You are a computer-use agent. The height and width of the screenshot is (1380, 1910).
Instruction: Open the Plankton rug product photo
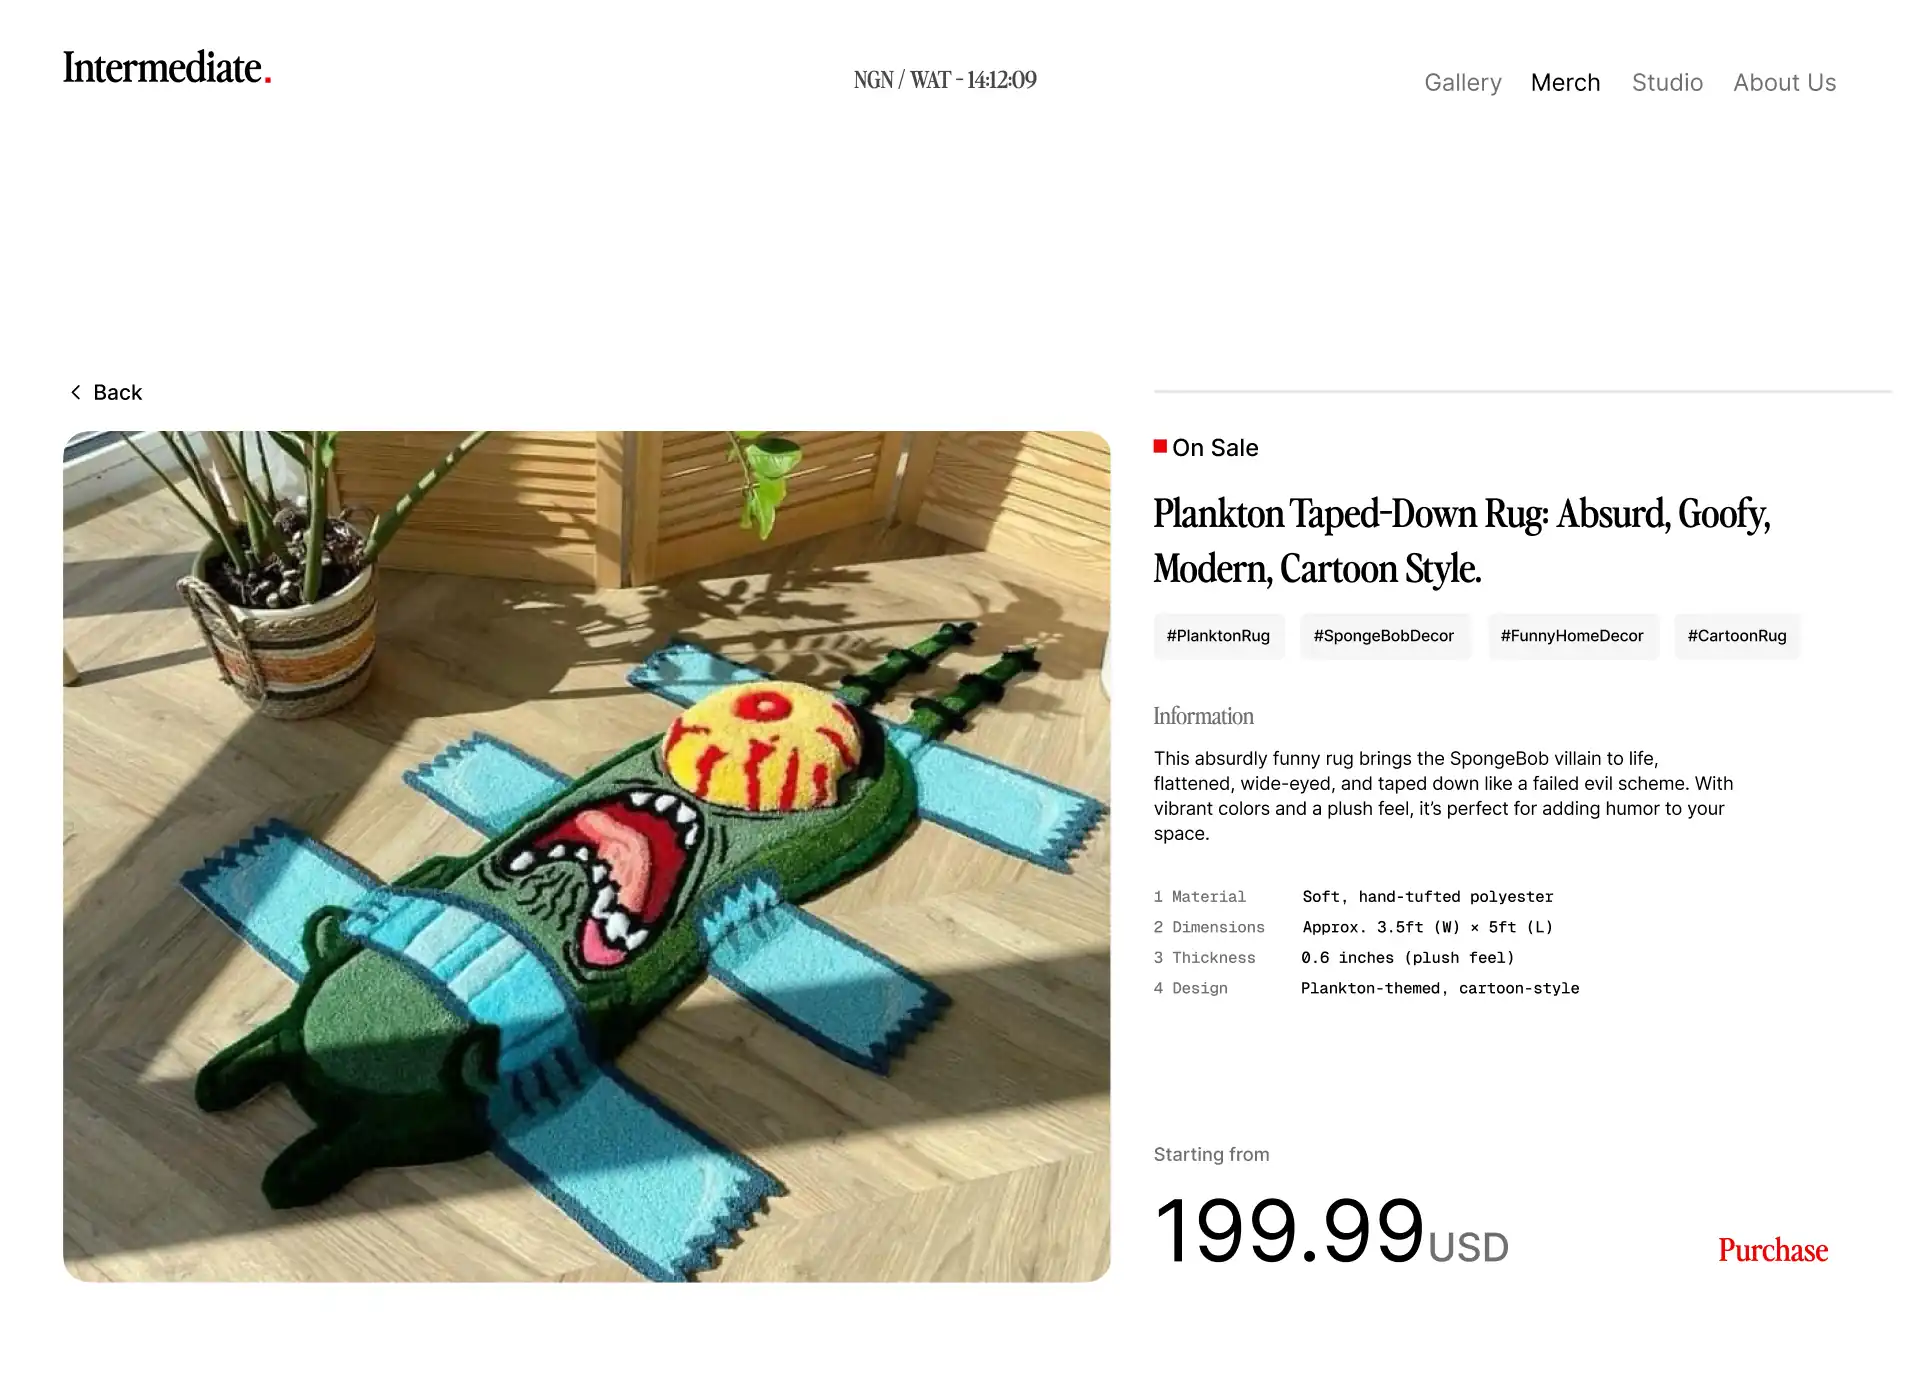coord(586,856)
